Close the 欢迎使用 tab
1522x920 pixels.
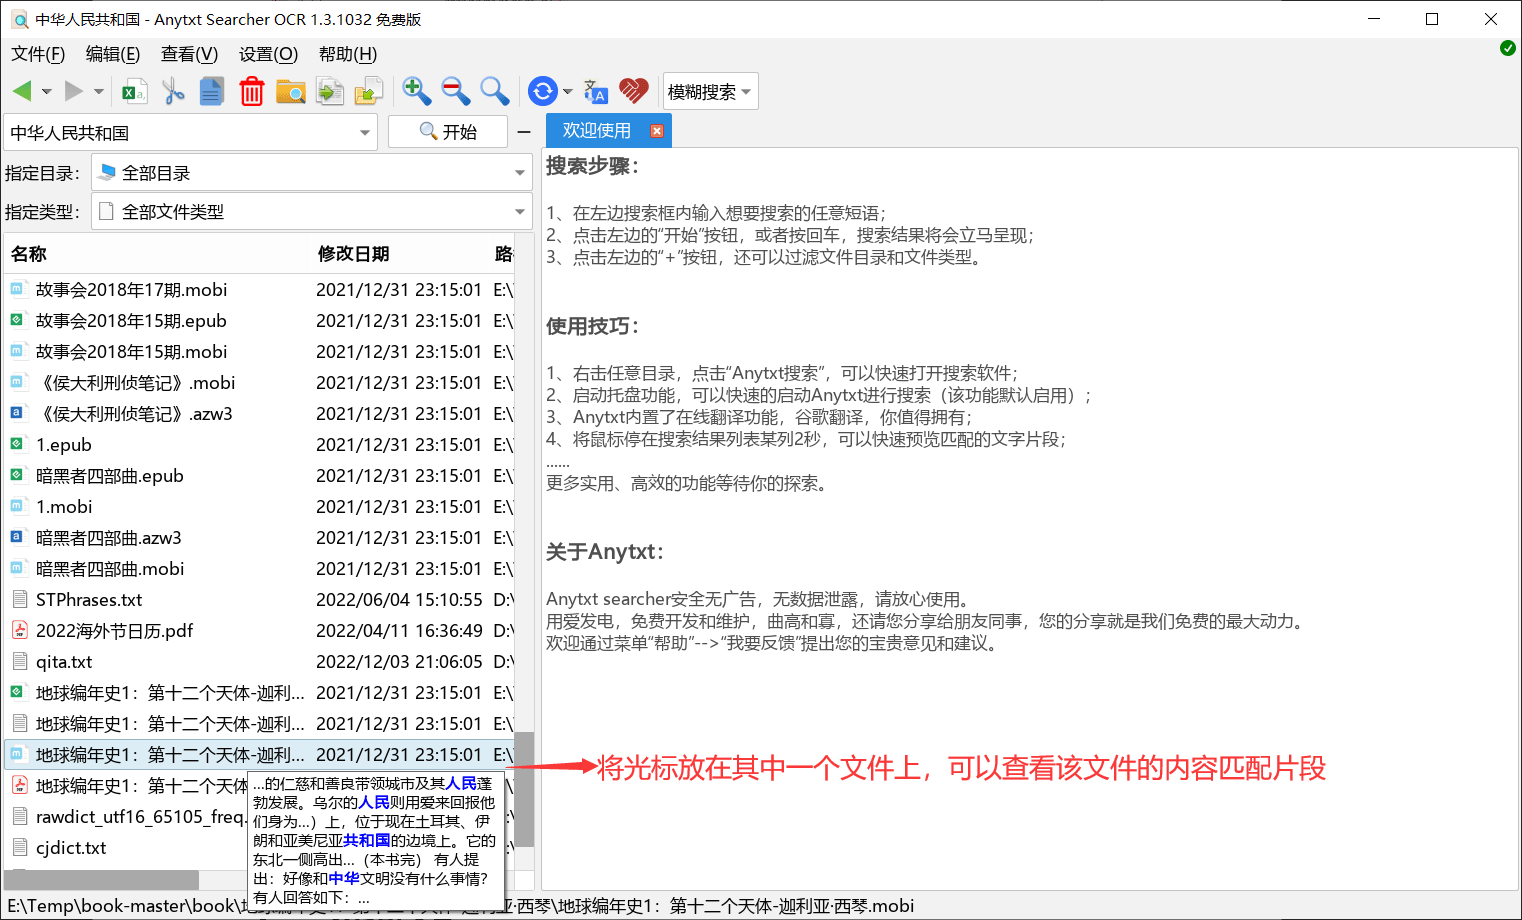tap(657, 131)
